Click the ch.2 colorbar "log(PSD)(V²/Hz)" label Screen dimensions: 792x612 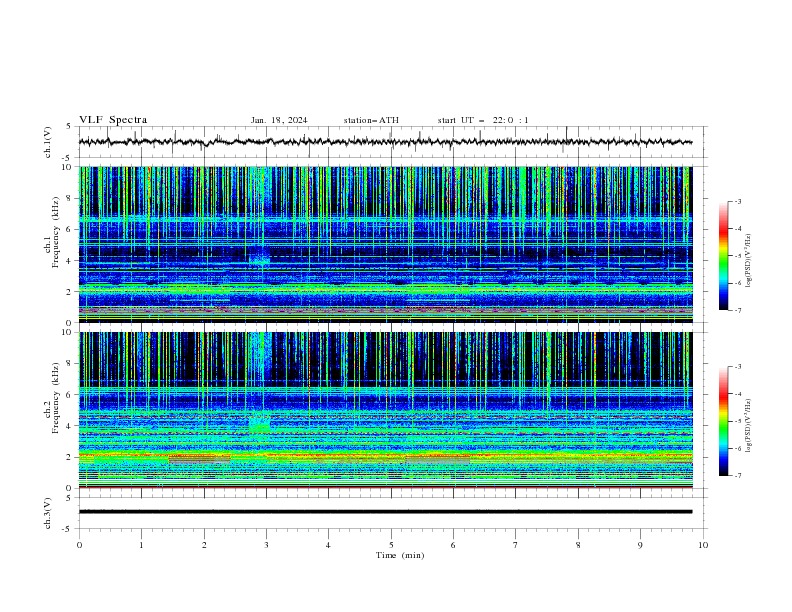click(748, 426)
